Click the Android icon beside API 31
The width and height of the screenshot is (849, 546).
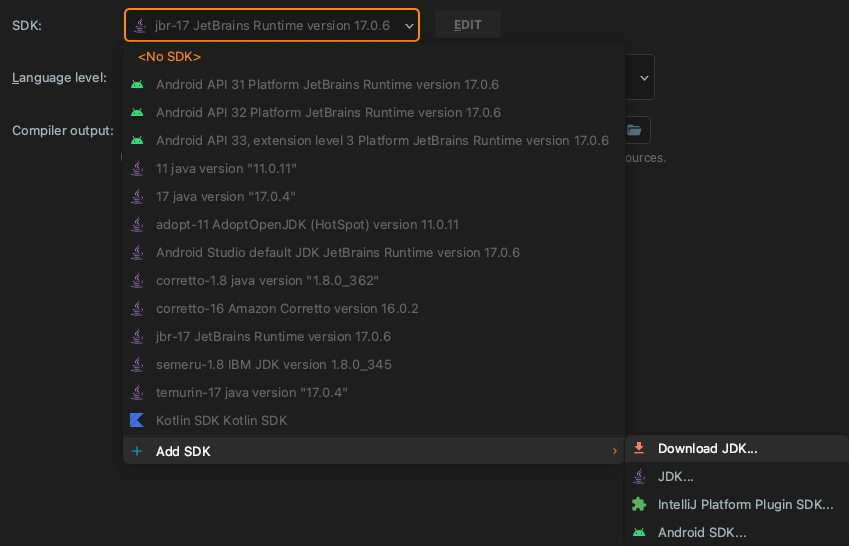click(137, 84)
